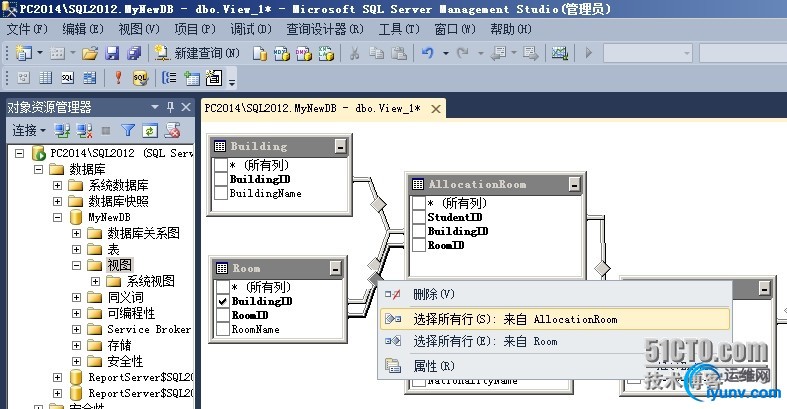Check BuildingID in the Building table
This screenshot has height=409, width=787.
pos(221,179)
